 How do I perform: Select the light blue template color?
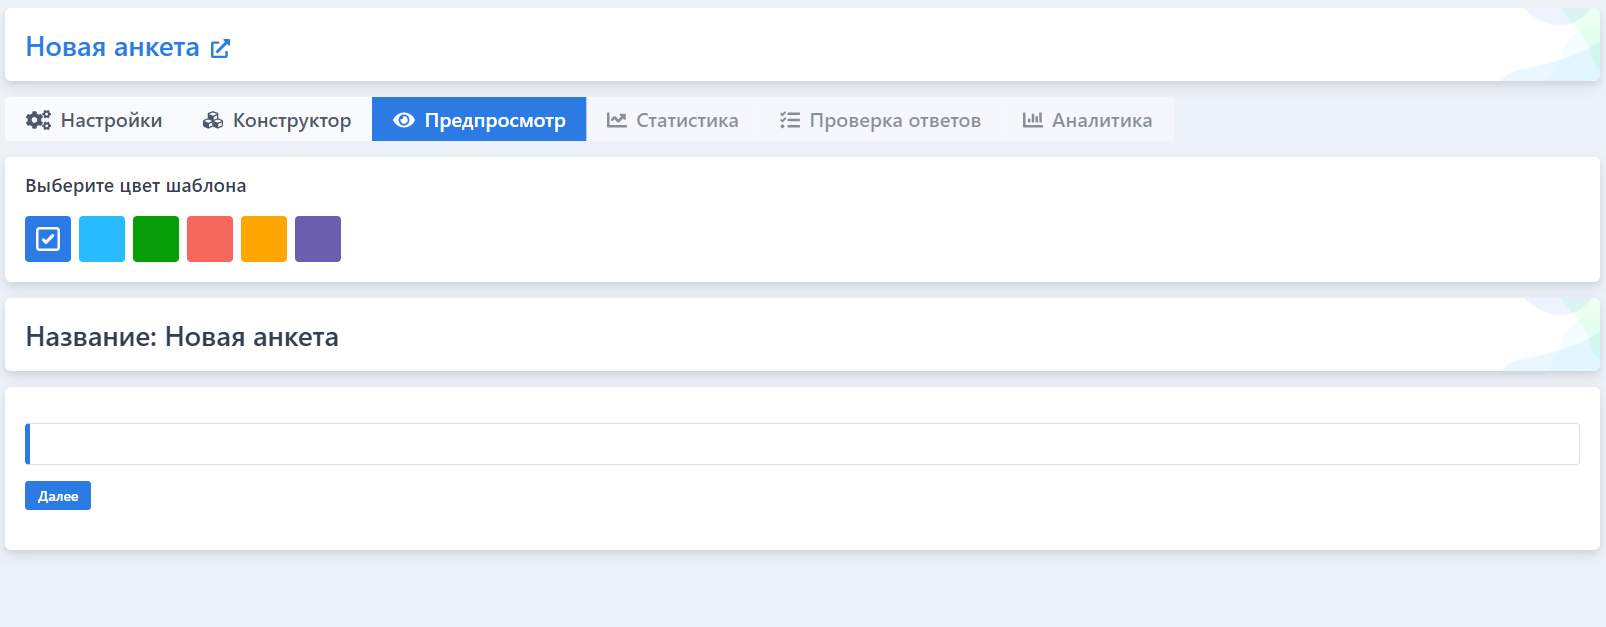click(x=102, y=239)
